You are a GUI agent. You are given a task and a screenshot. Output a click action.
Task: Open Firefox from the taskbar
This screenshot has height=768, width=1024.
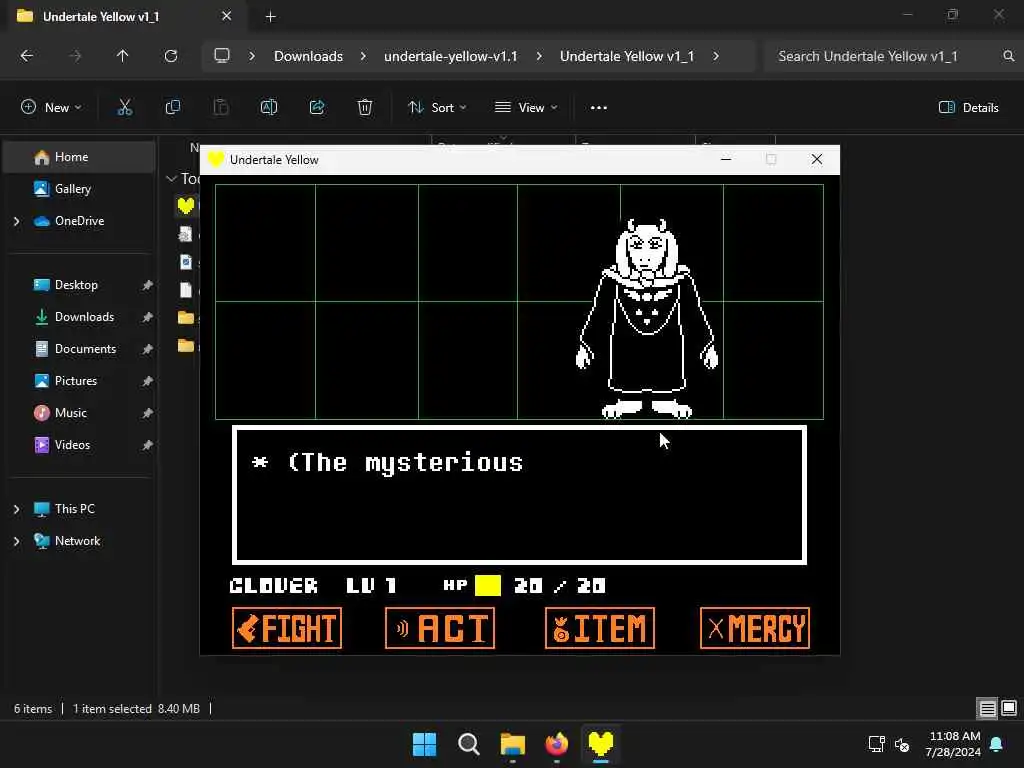556,744
